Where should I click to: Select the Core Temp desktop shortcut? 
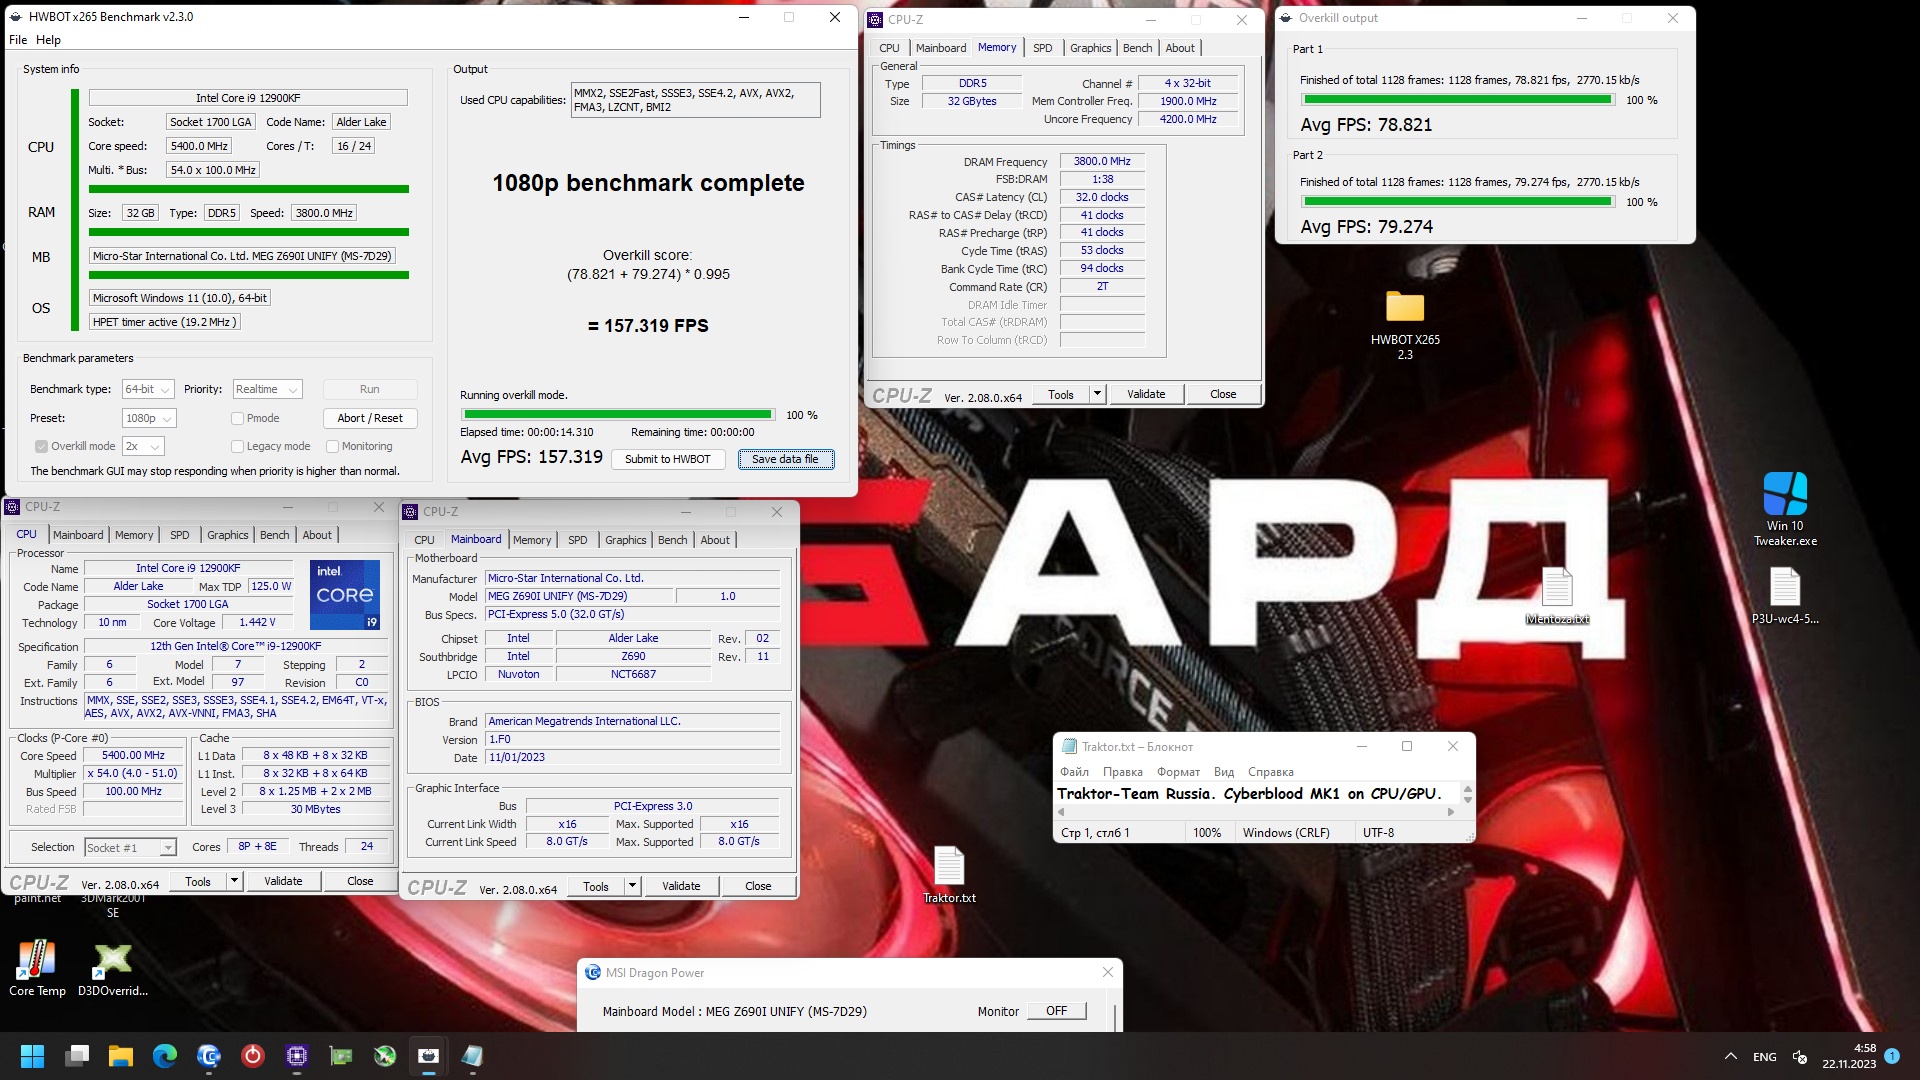[x=37, y=968]
